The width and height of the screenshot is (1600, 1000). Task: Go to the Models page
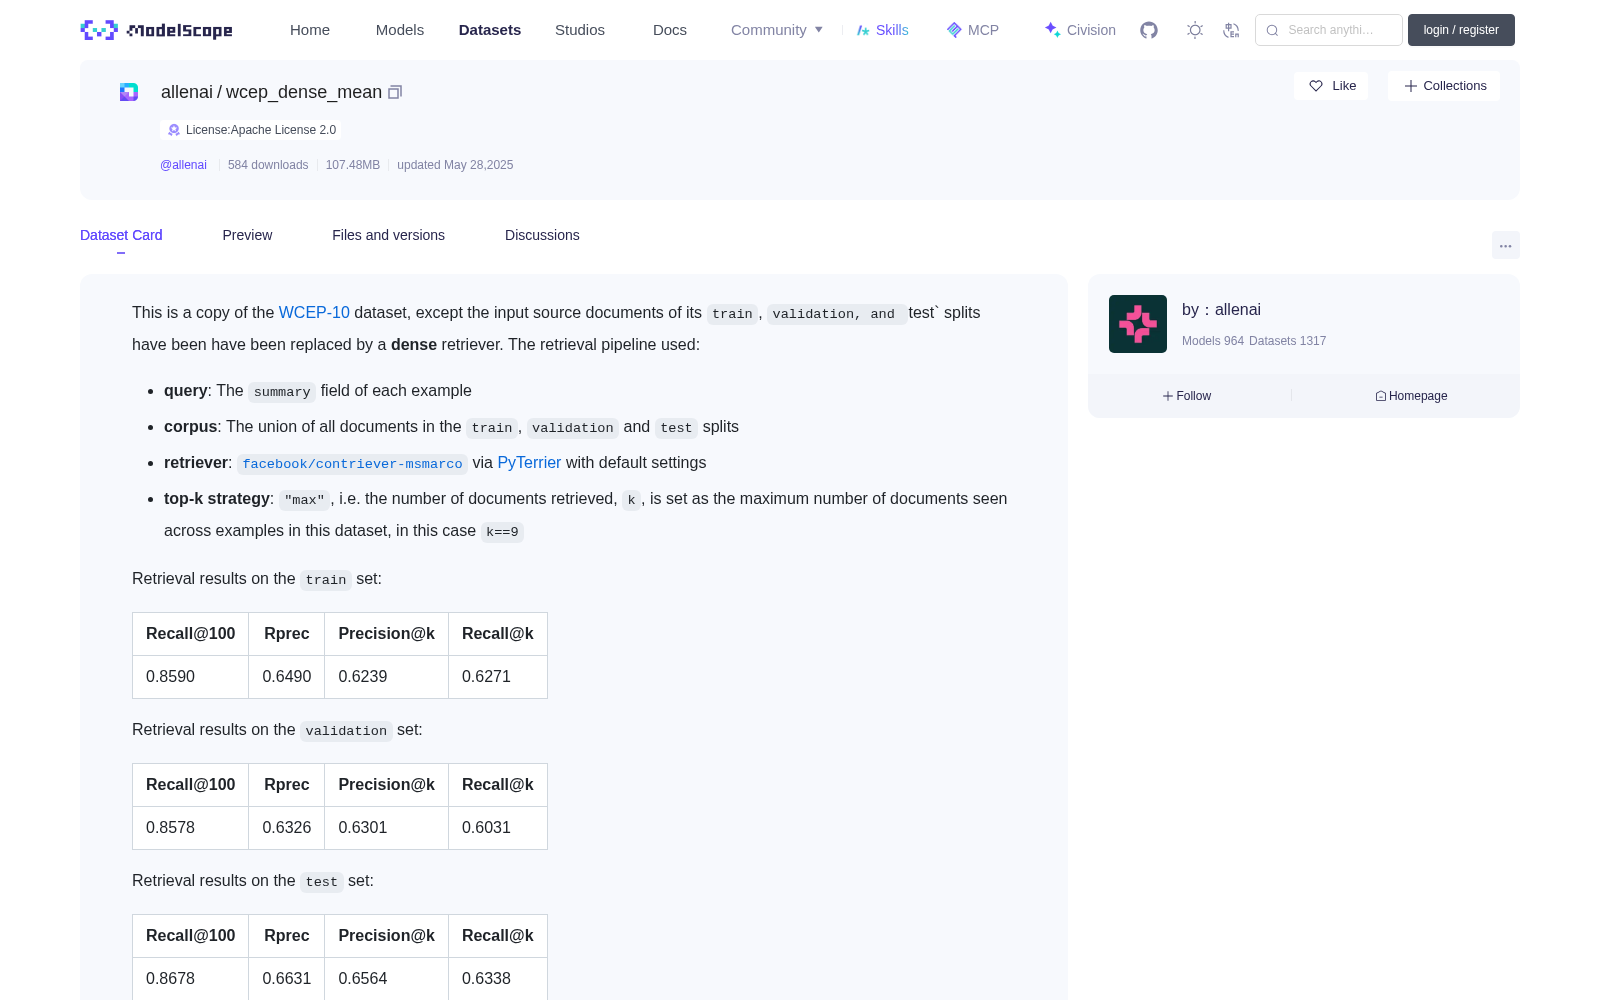(400, 30)
